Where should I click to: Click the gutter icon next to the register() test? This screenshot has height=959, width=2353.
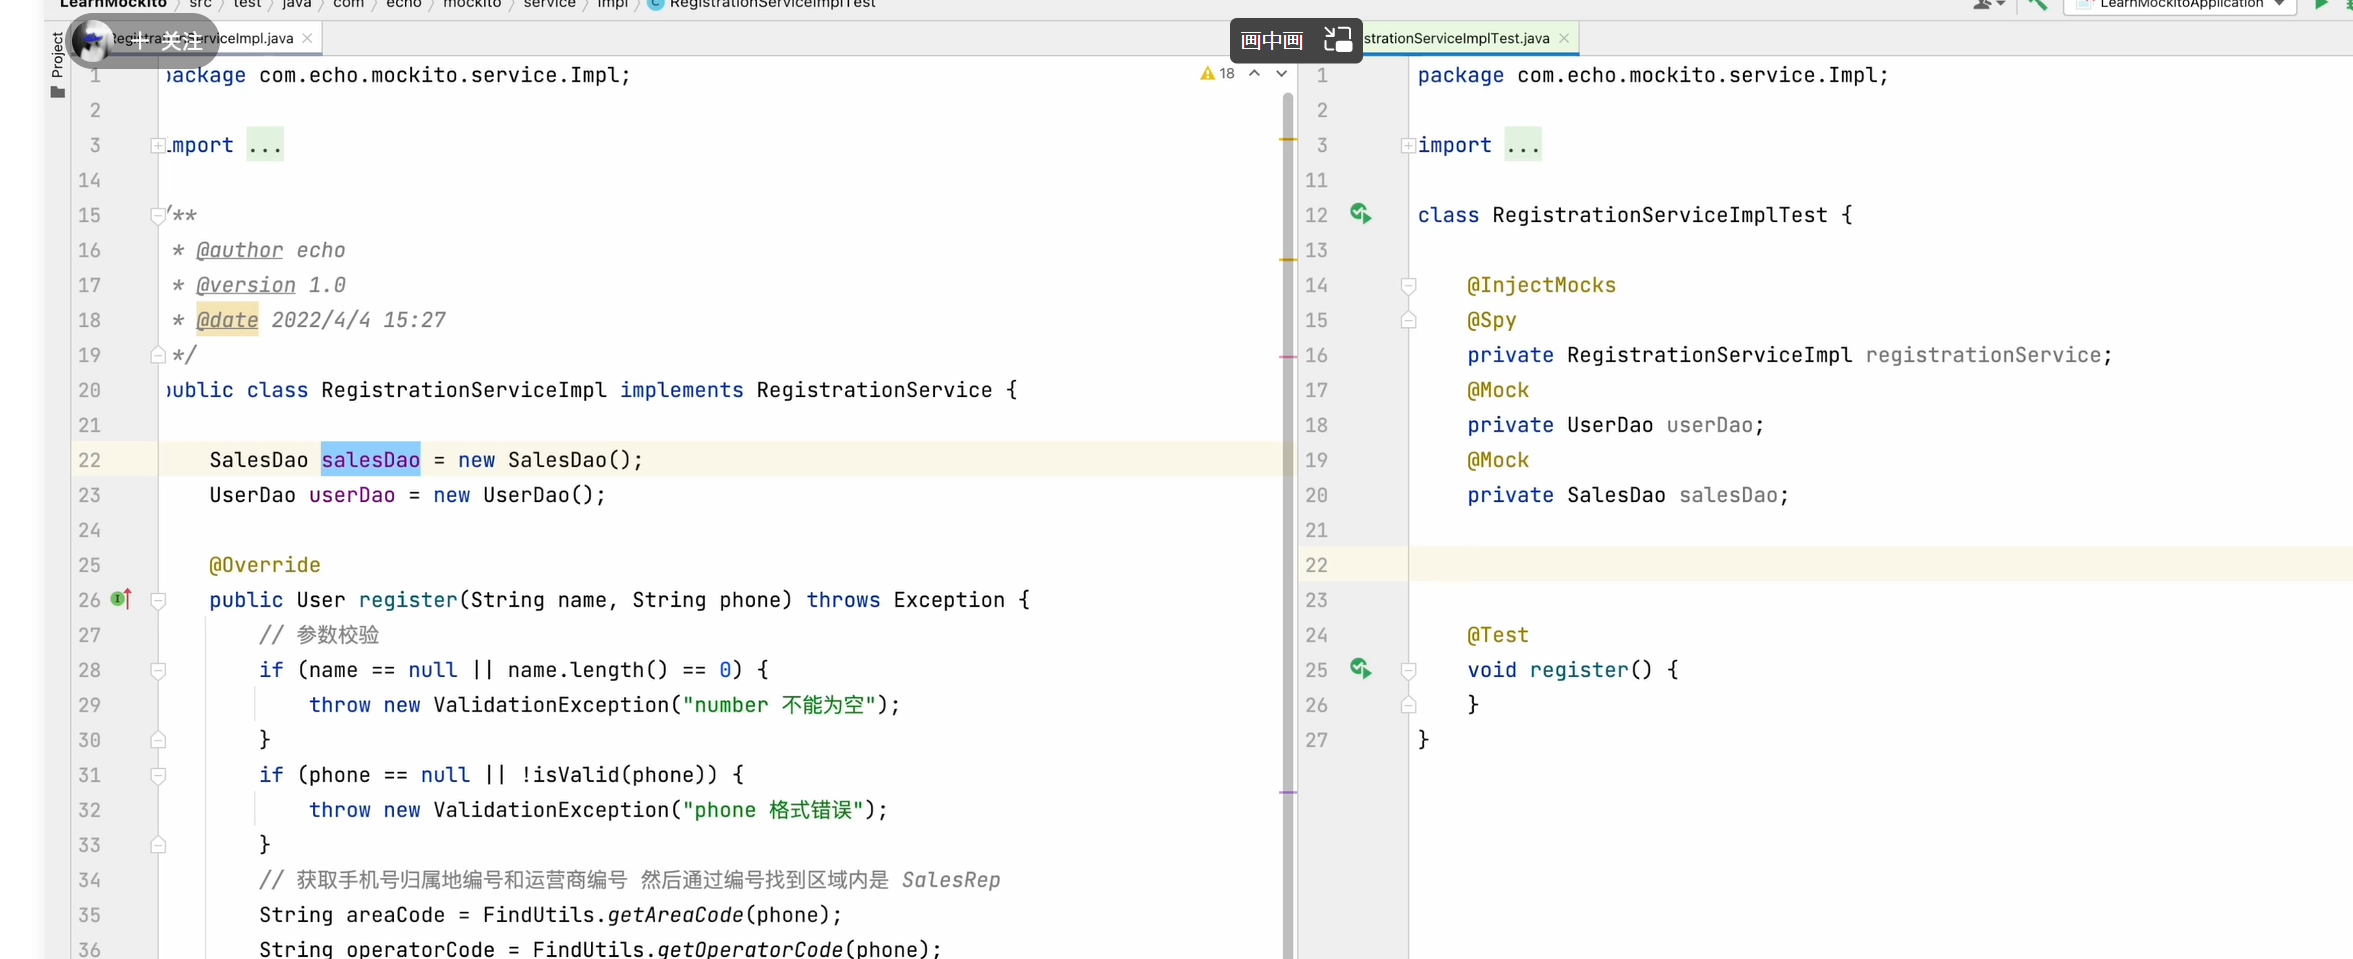click(1361, 670)
